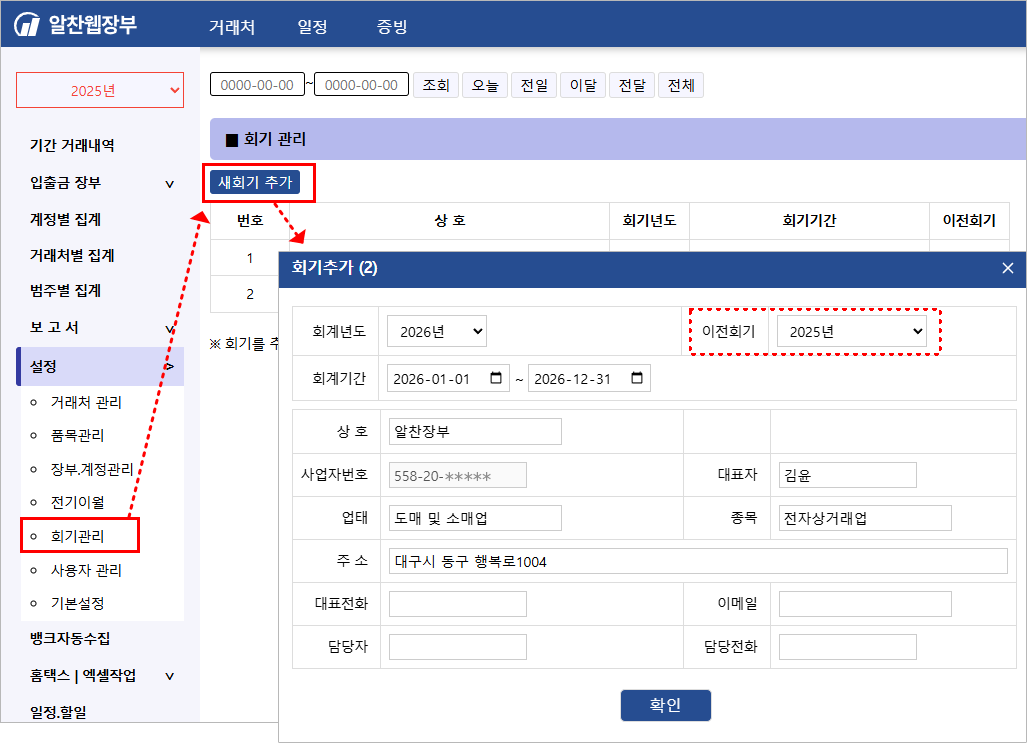Click the 새회기 추가 button

255,182
